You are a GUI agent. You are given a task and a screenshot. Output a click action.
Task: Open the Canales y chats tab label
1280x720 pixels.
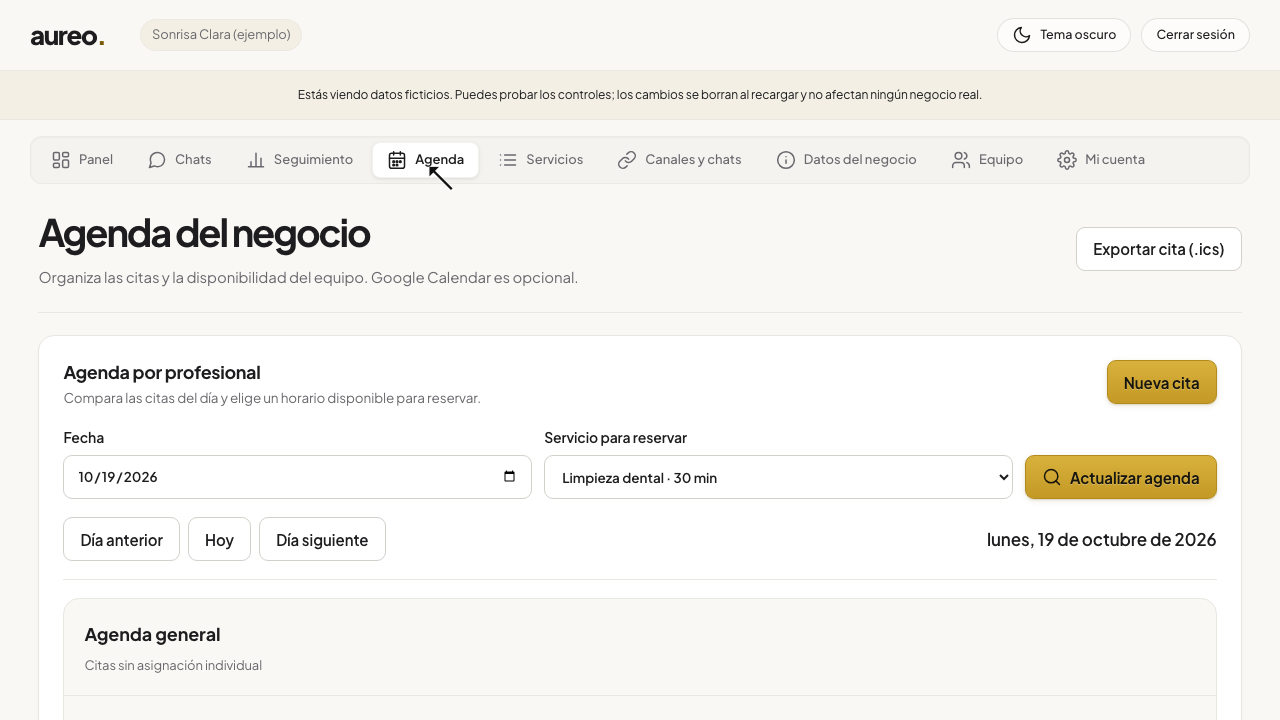(693, 160)
